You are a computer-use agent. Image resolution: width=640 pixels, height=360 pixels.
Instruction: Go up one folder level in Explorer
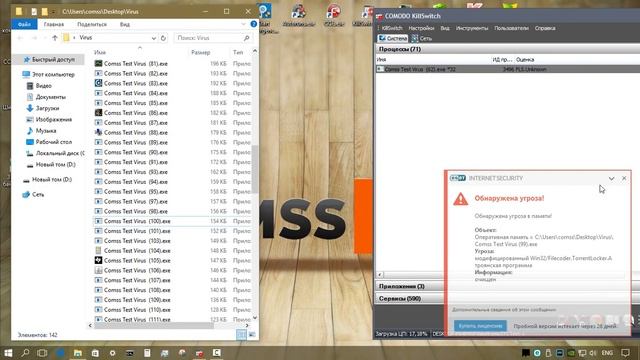(x=55, y=38)
